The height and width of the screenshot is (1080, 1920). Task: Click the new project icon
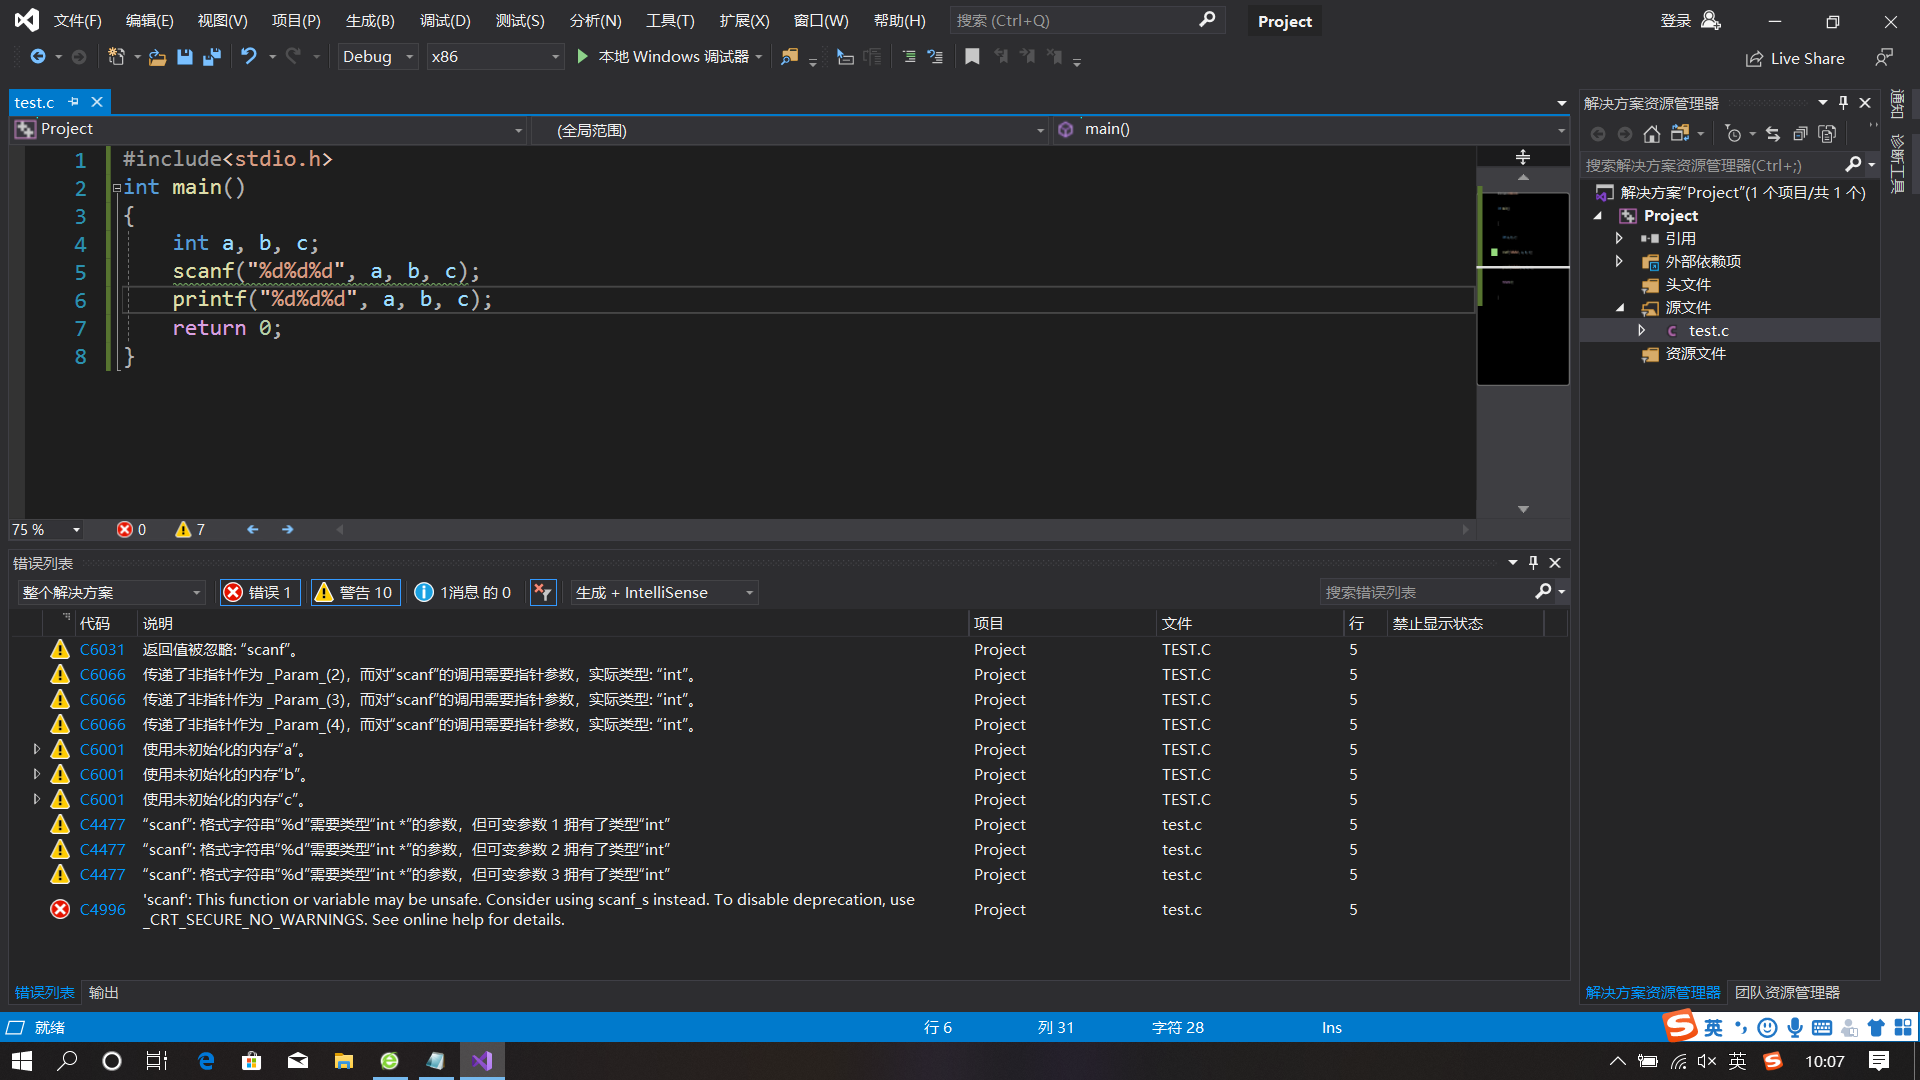coord(116,57)
